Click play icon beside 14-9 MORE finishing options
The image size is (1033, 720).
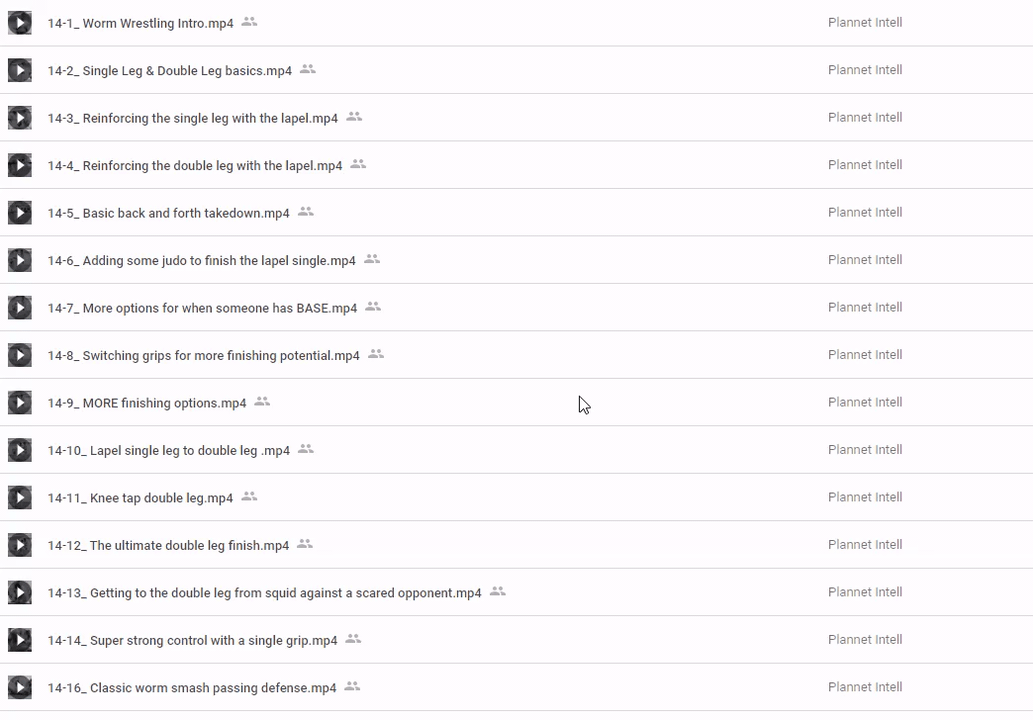tap(20, 403)
